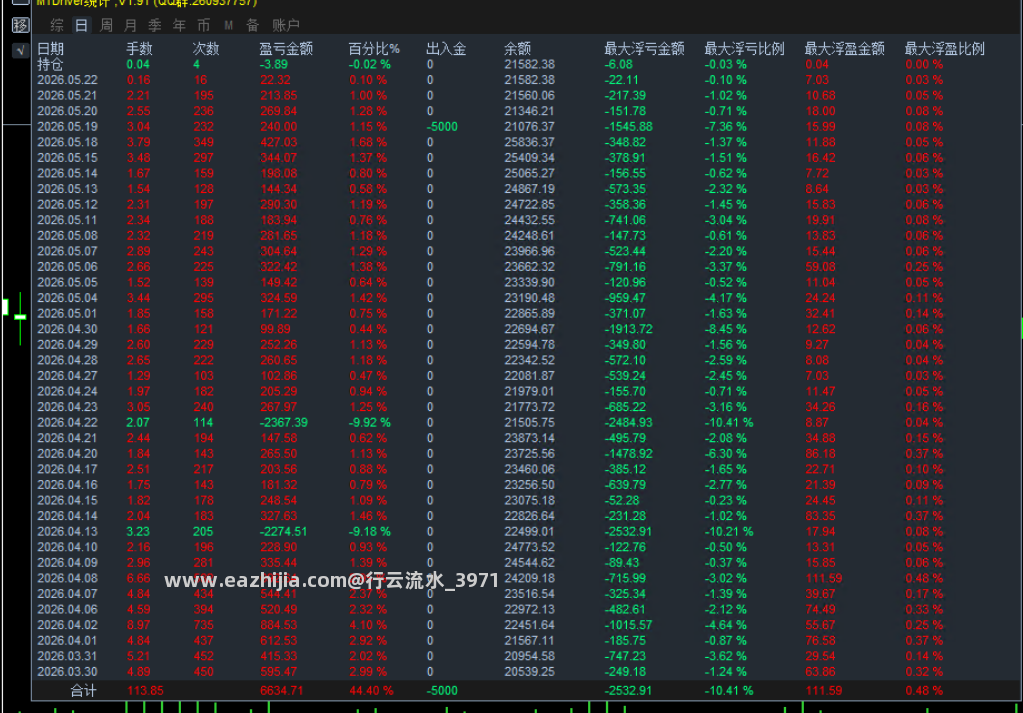Click the 移 (move panel) button
Viewport: 1023px width, 713px height.
(x=20, y=25)
